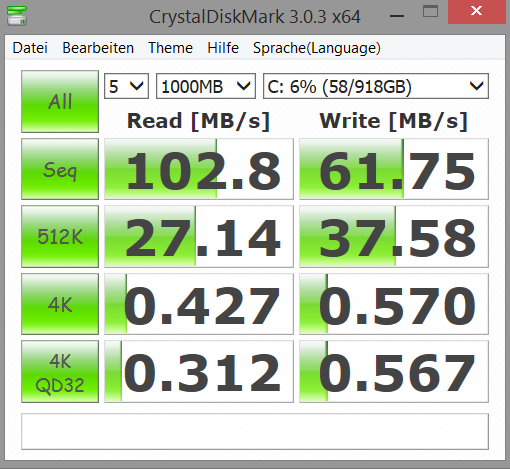Click the Seq read result 102.8
This screenshot has height=469, width=510.
pos(199,169)
